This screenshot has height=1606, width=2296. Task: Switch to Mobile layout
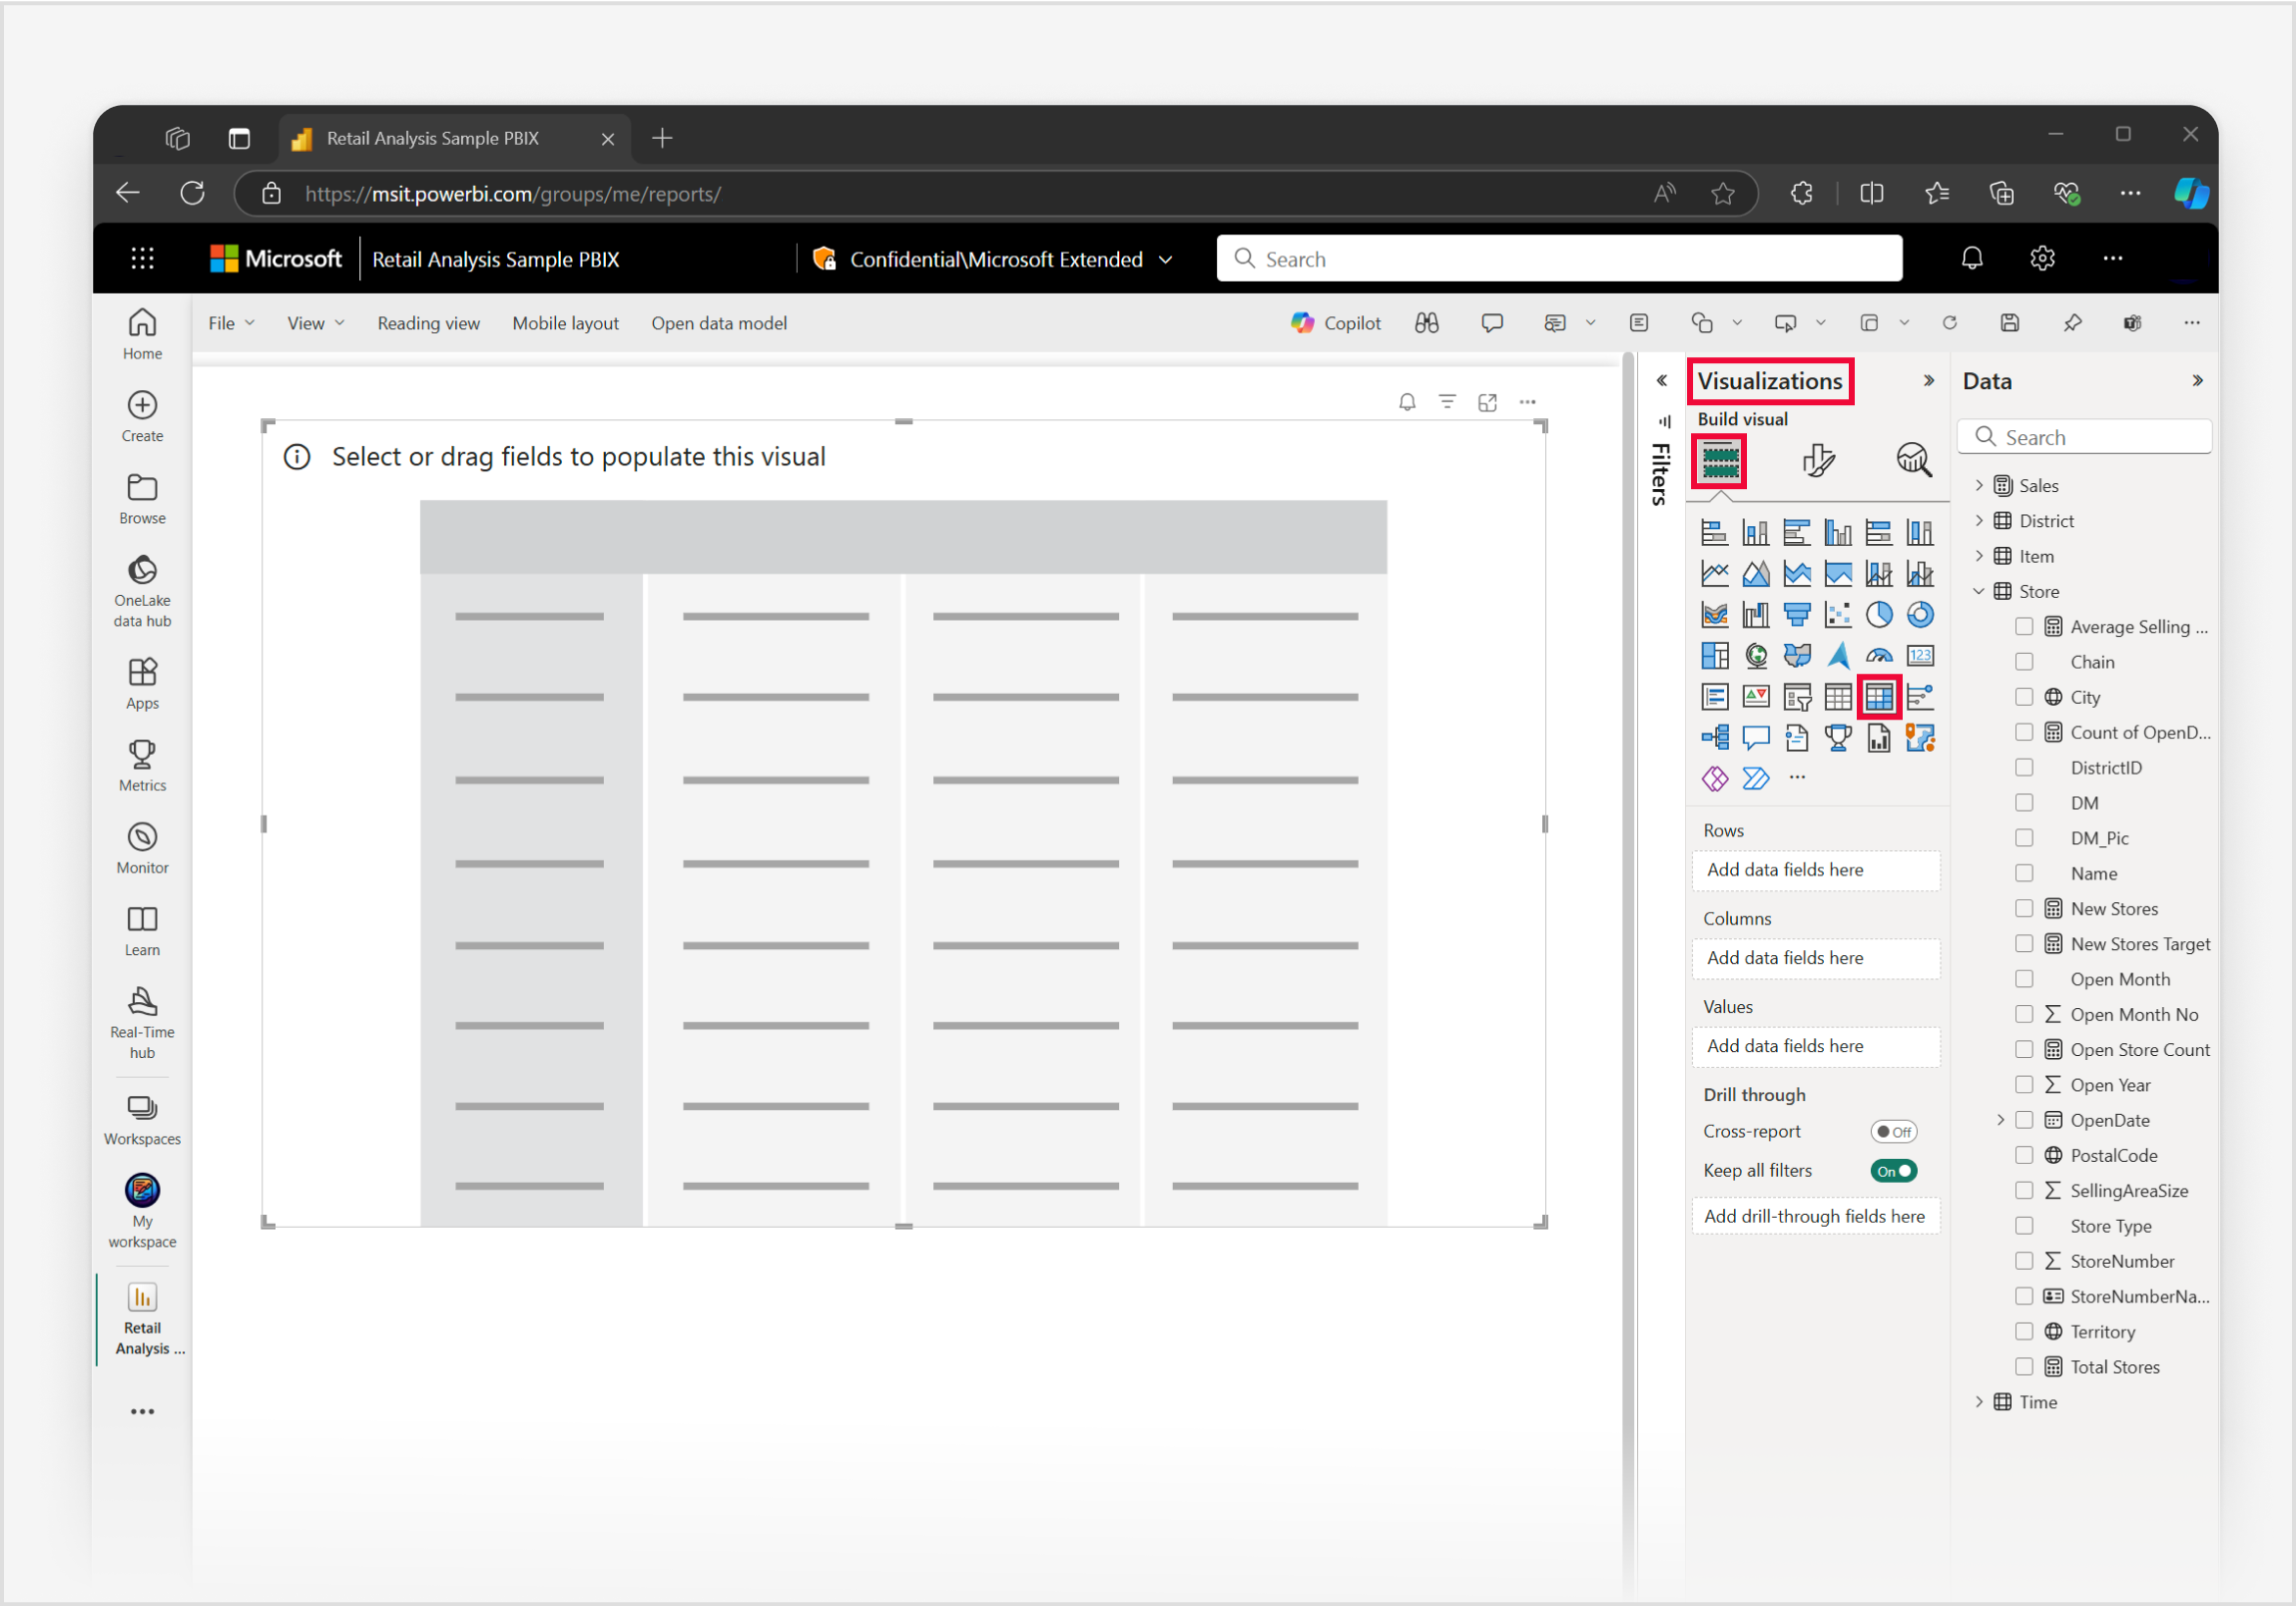[x=565, y=322]
